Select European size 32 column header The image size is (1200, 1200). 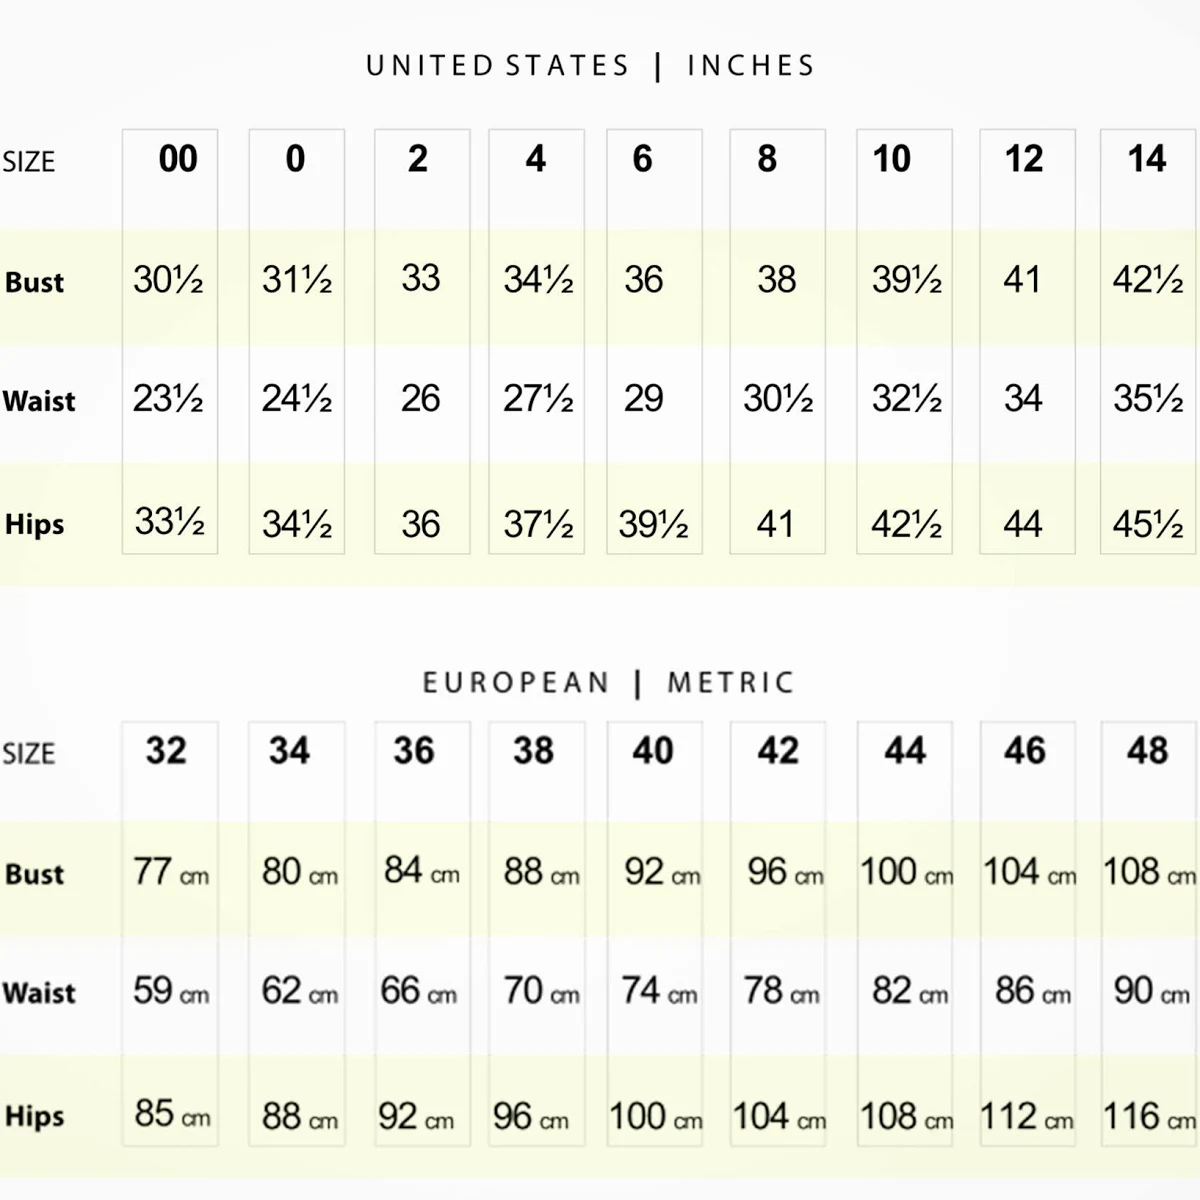tap(166, 751)
